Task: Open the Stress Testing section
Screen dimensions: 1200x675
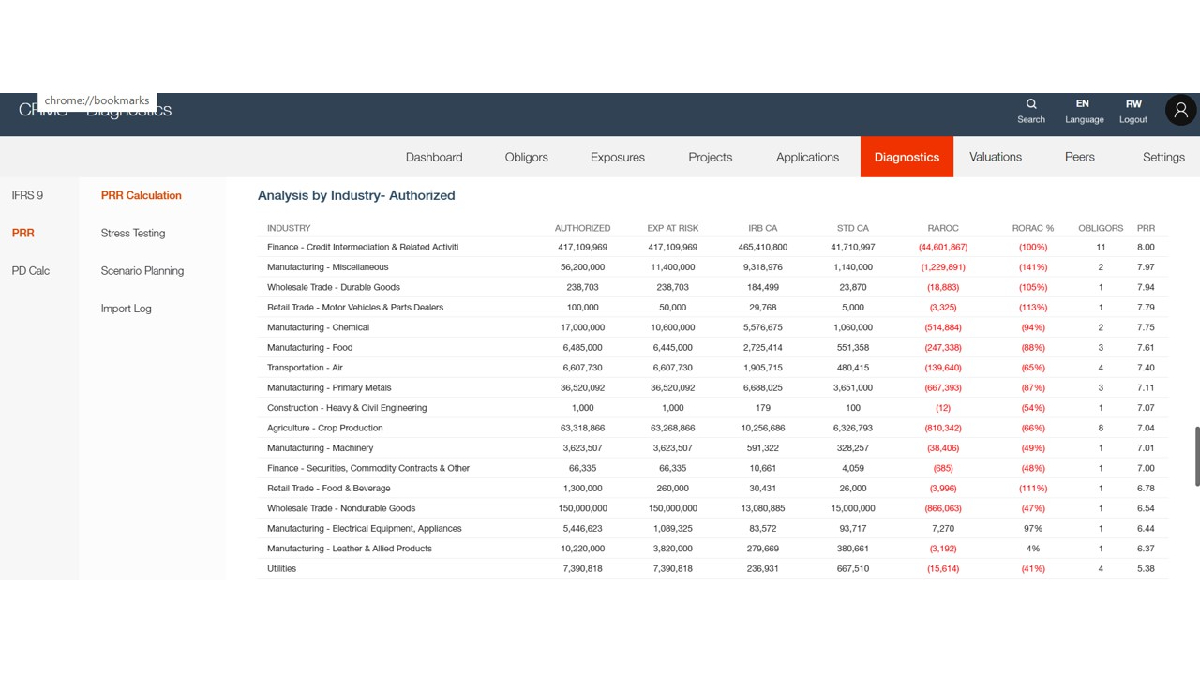Action: click(131, 233)
